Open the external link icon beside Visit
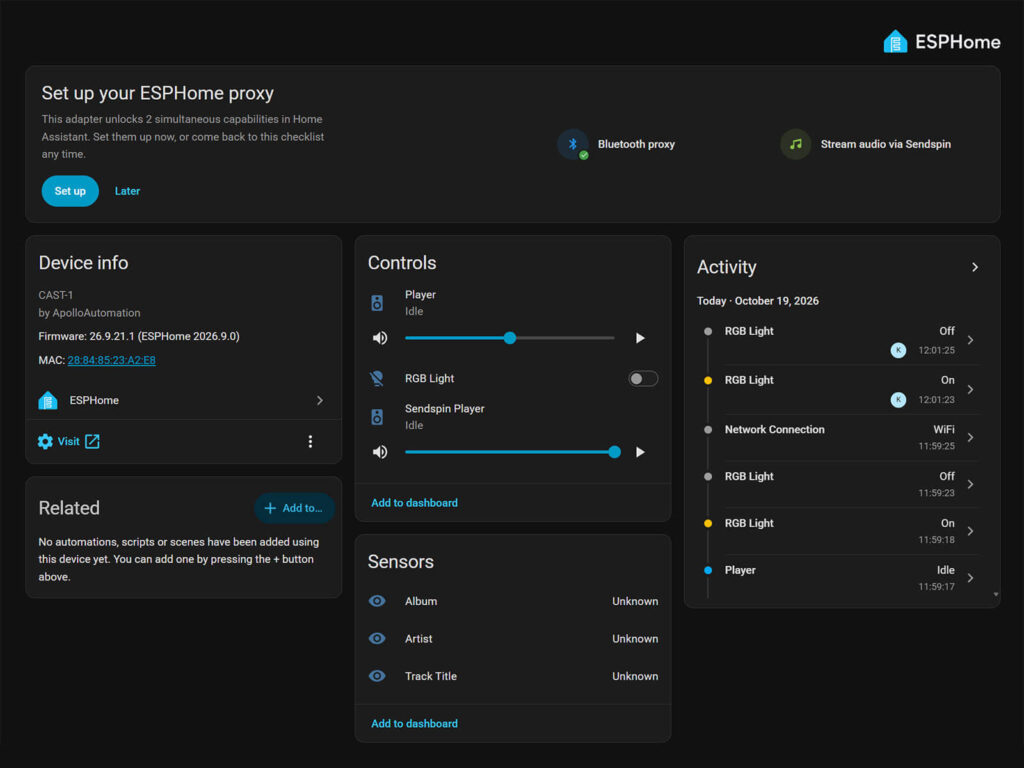The width and height of the screenshot is (1024, 768). pos(93,441)
